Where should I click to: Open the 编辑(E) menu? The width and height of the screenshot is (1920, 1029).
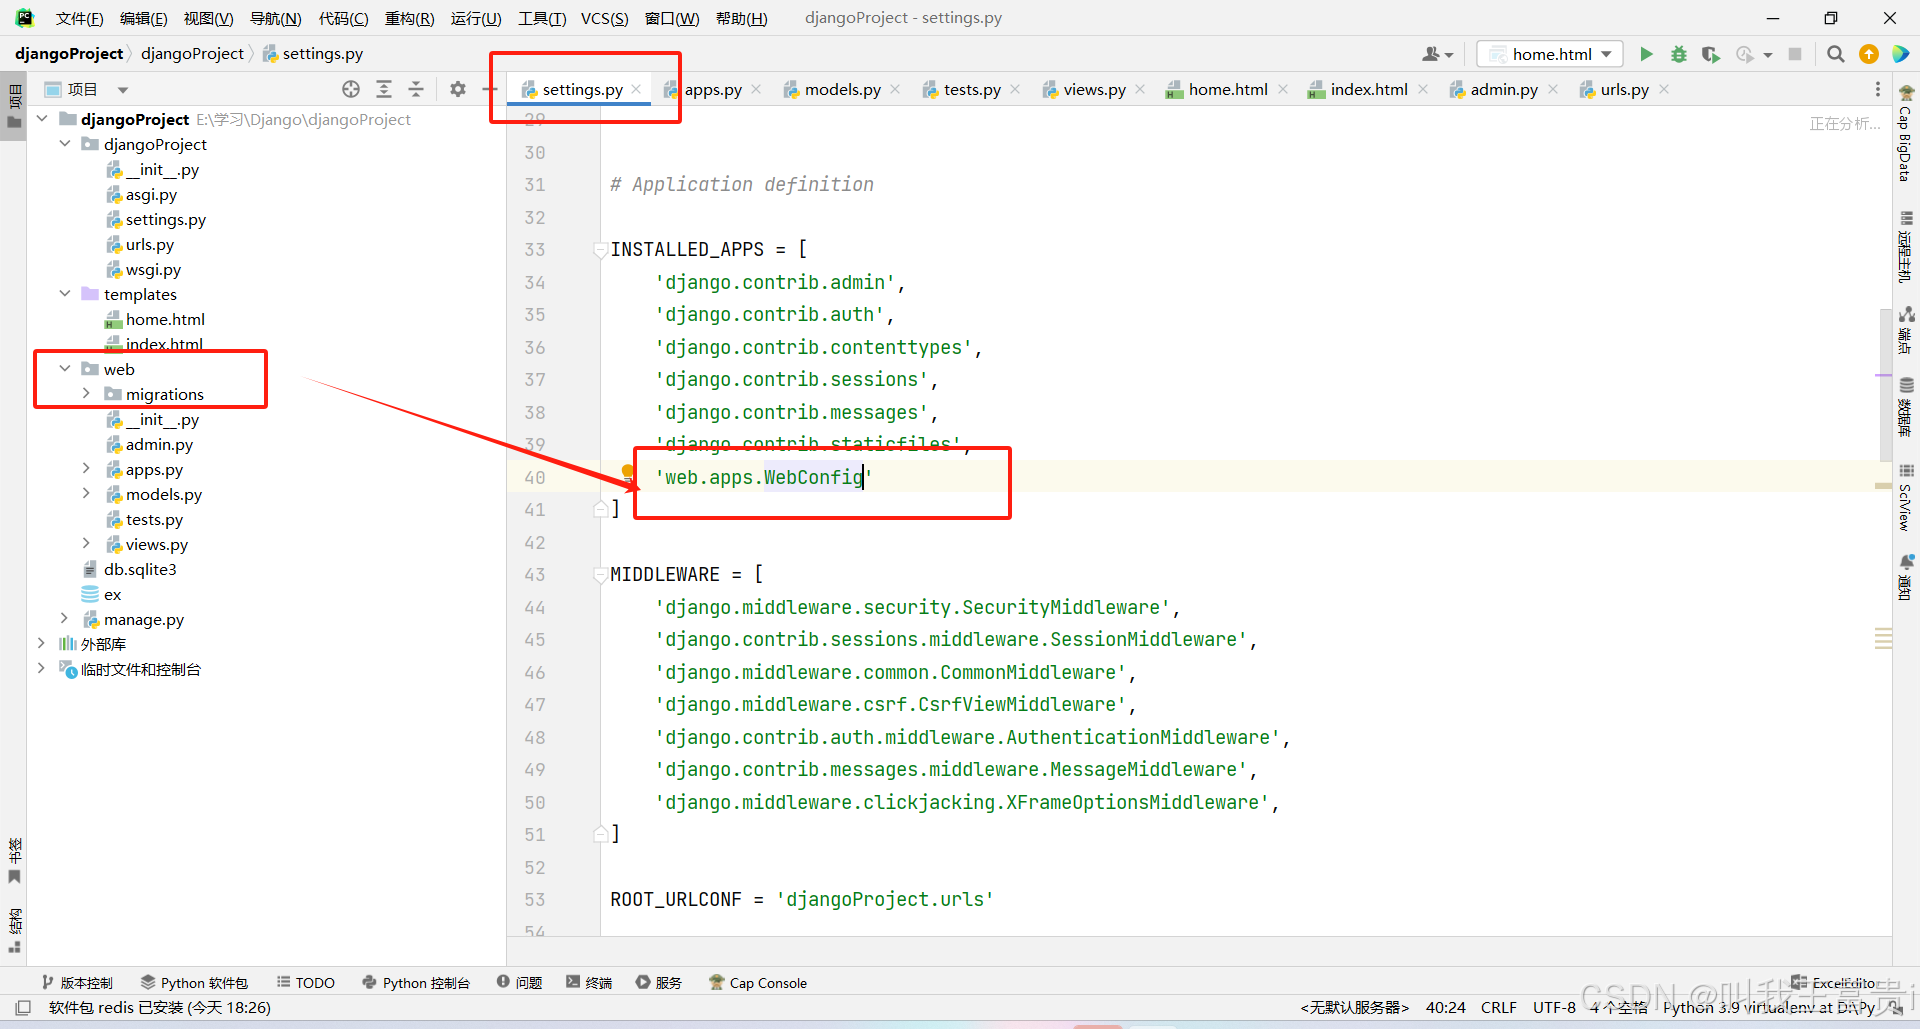pyautogui.click(x=143, y=18)
